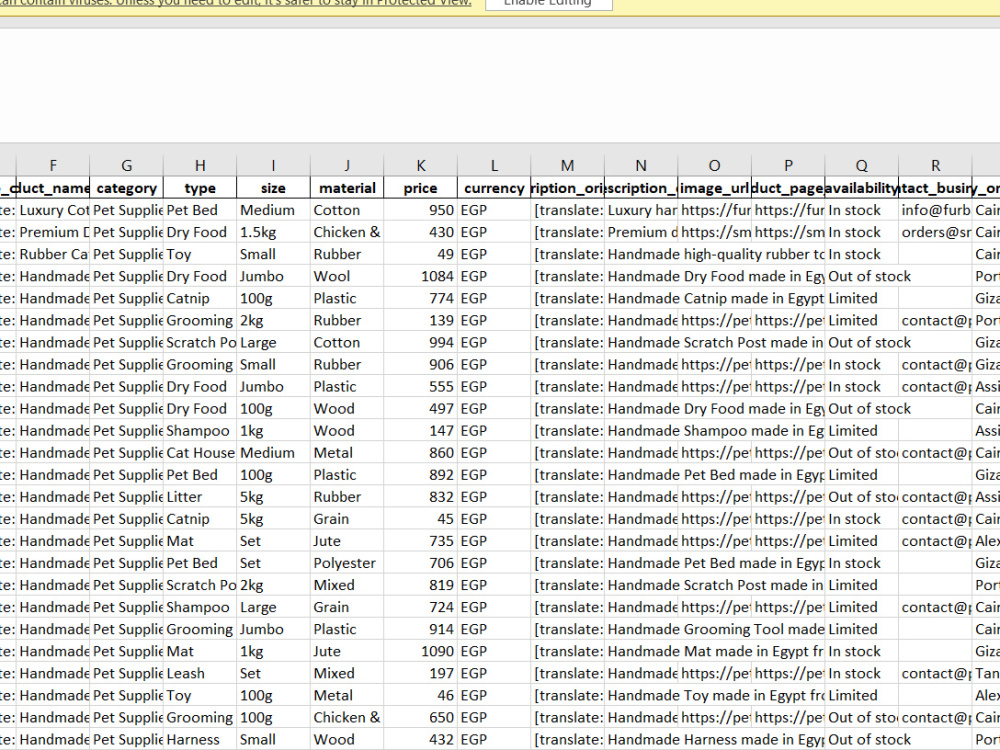Select column G header
The width and height of the screenshot is (1000, 750).
pyautogui.click(x=126, y=166)
